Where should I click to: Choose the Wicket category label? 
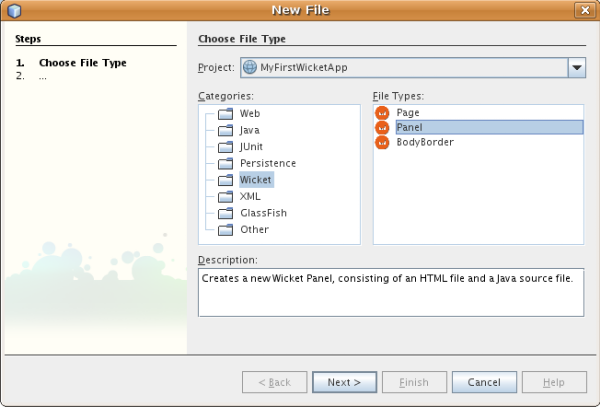click(x=256, y=180)
